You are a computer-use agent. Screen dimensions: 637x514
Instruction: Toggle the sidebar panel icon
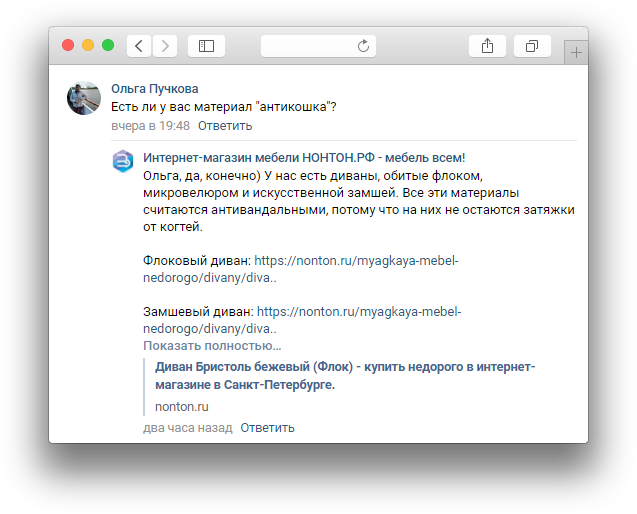pyautogui.click(x=206, y=46)
